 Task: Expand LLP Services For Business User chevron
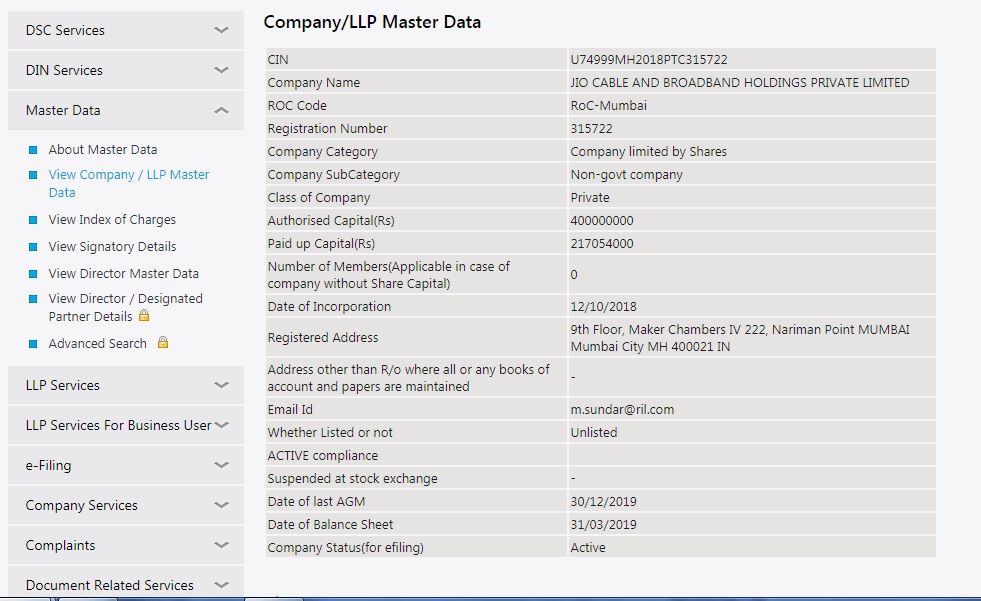click(221, 425)
